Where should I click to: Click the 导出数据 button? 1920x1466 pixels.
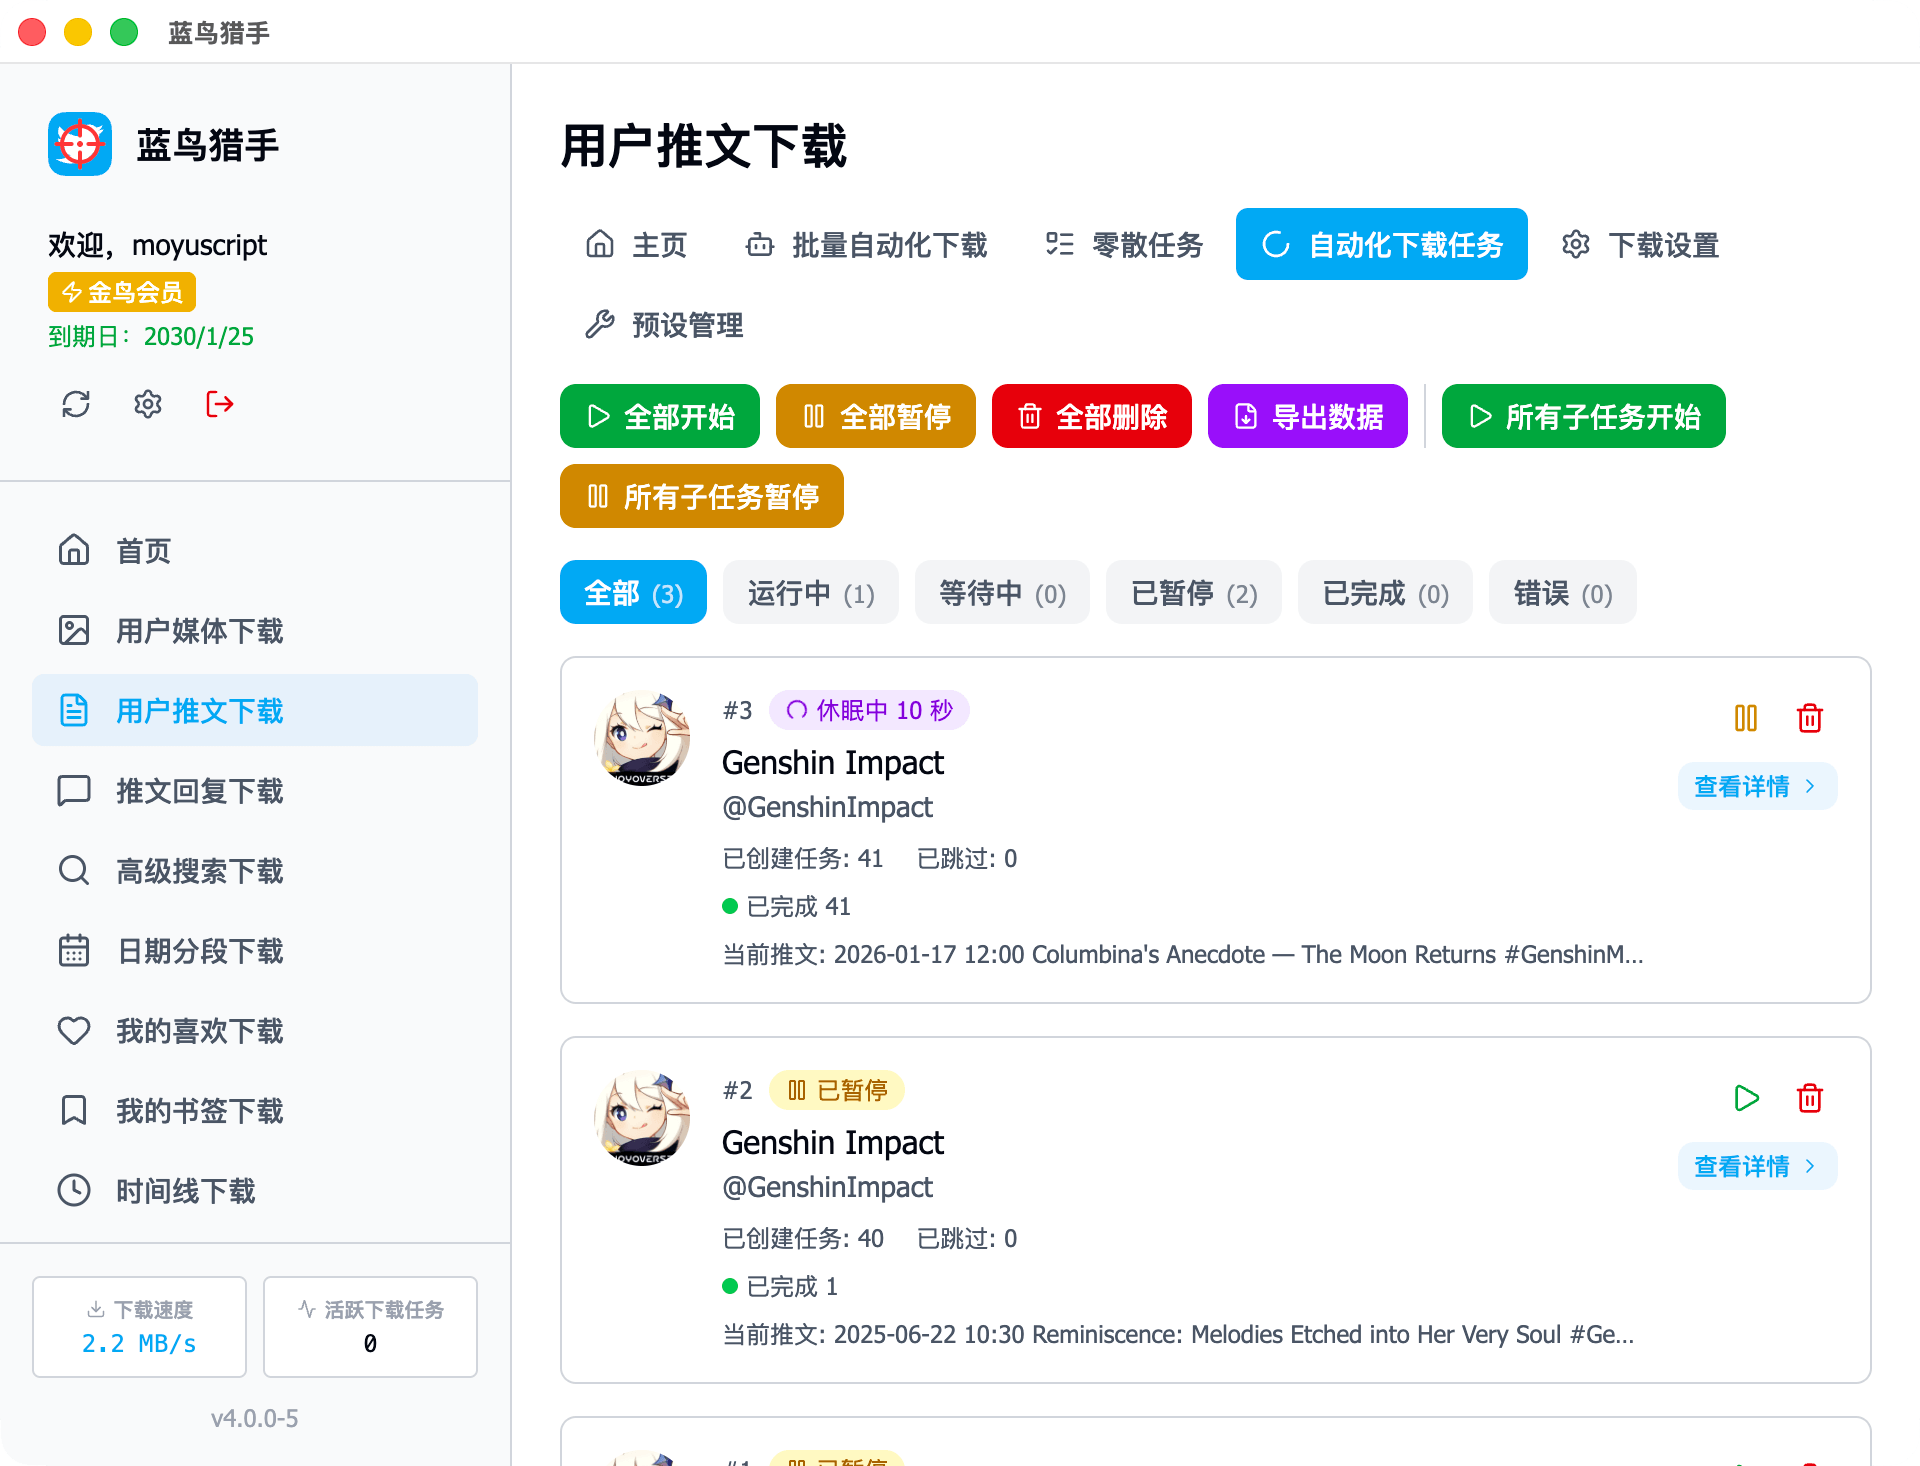(x=1307, y=416)
